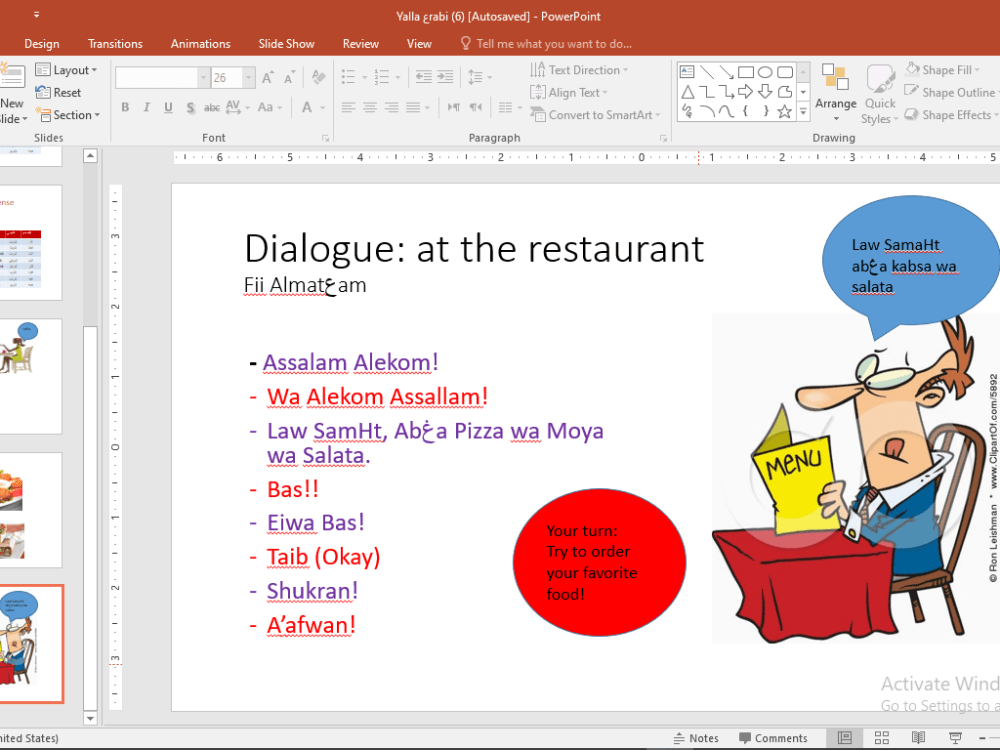Screen dimensions: 1000x750
Task: Start Slide Show from status bar
Action: pos(955,738)
